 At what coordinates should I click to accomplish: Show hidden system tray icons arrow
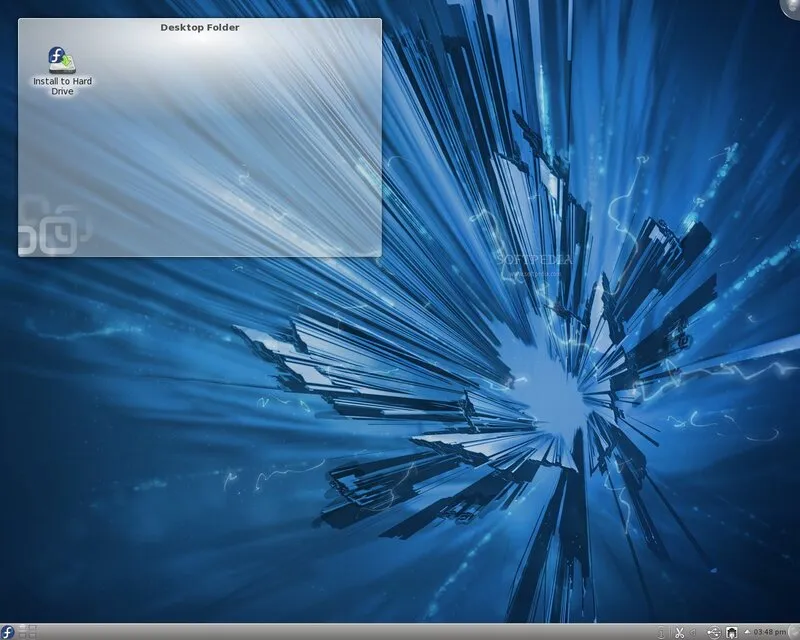747,632
